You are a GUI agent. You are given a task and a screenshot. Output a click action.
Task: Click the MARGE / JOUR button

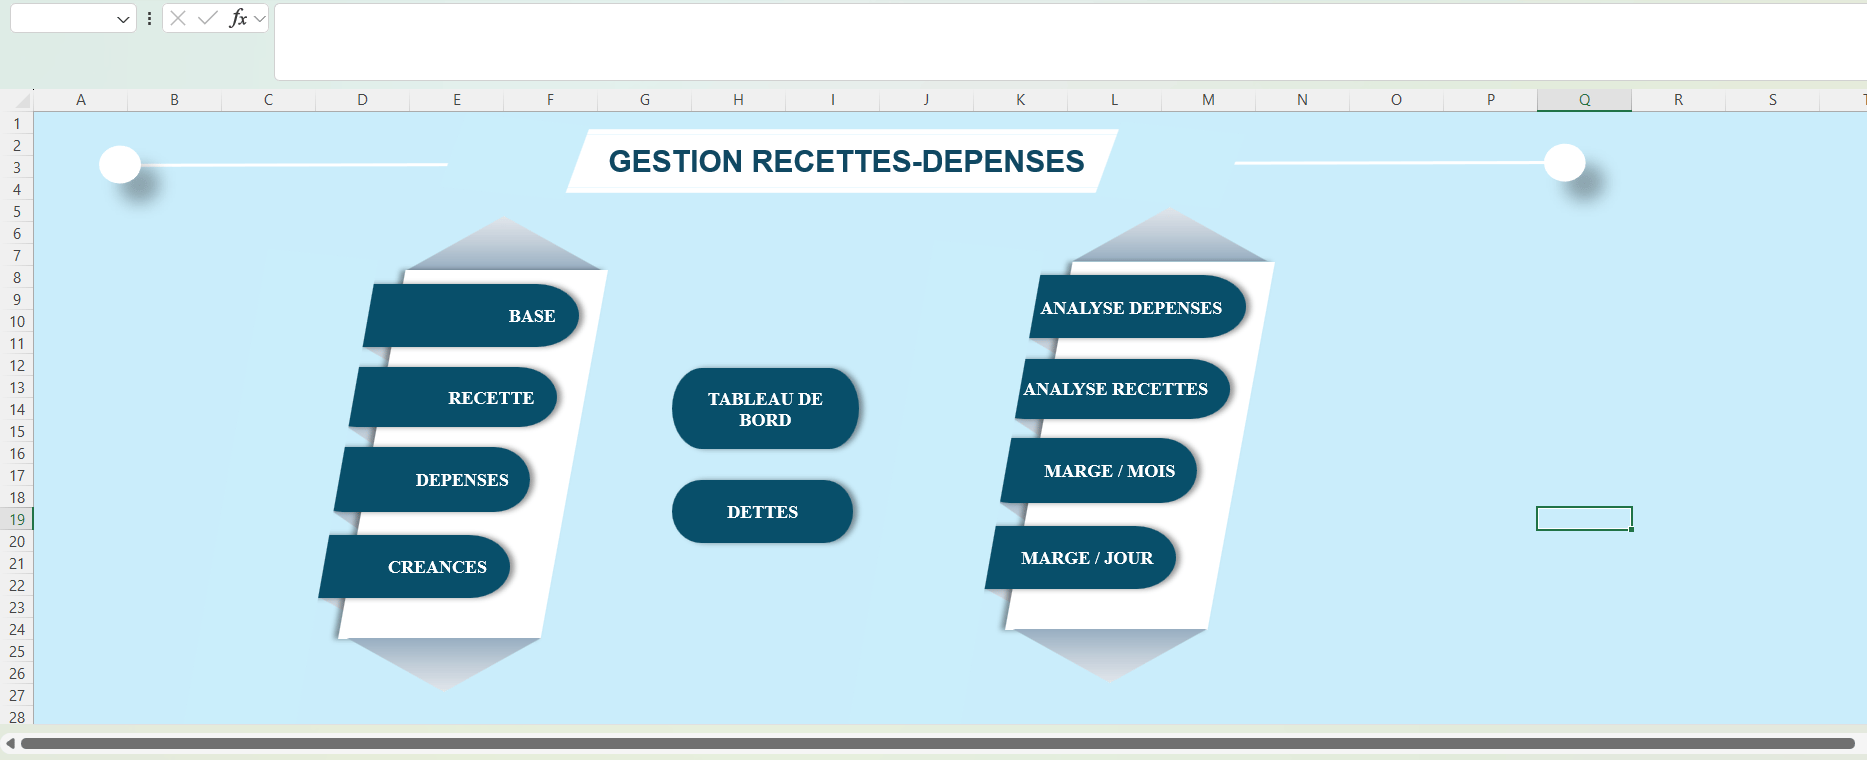point(1081,557)
